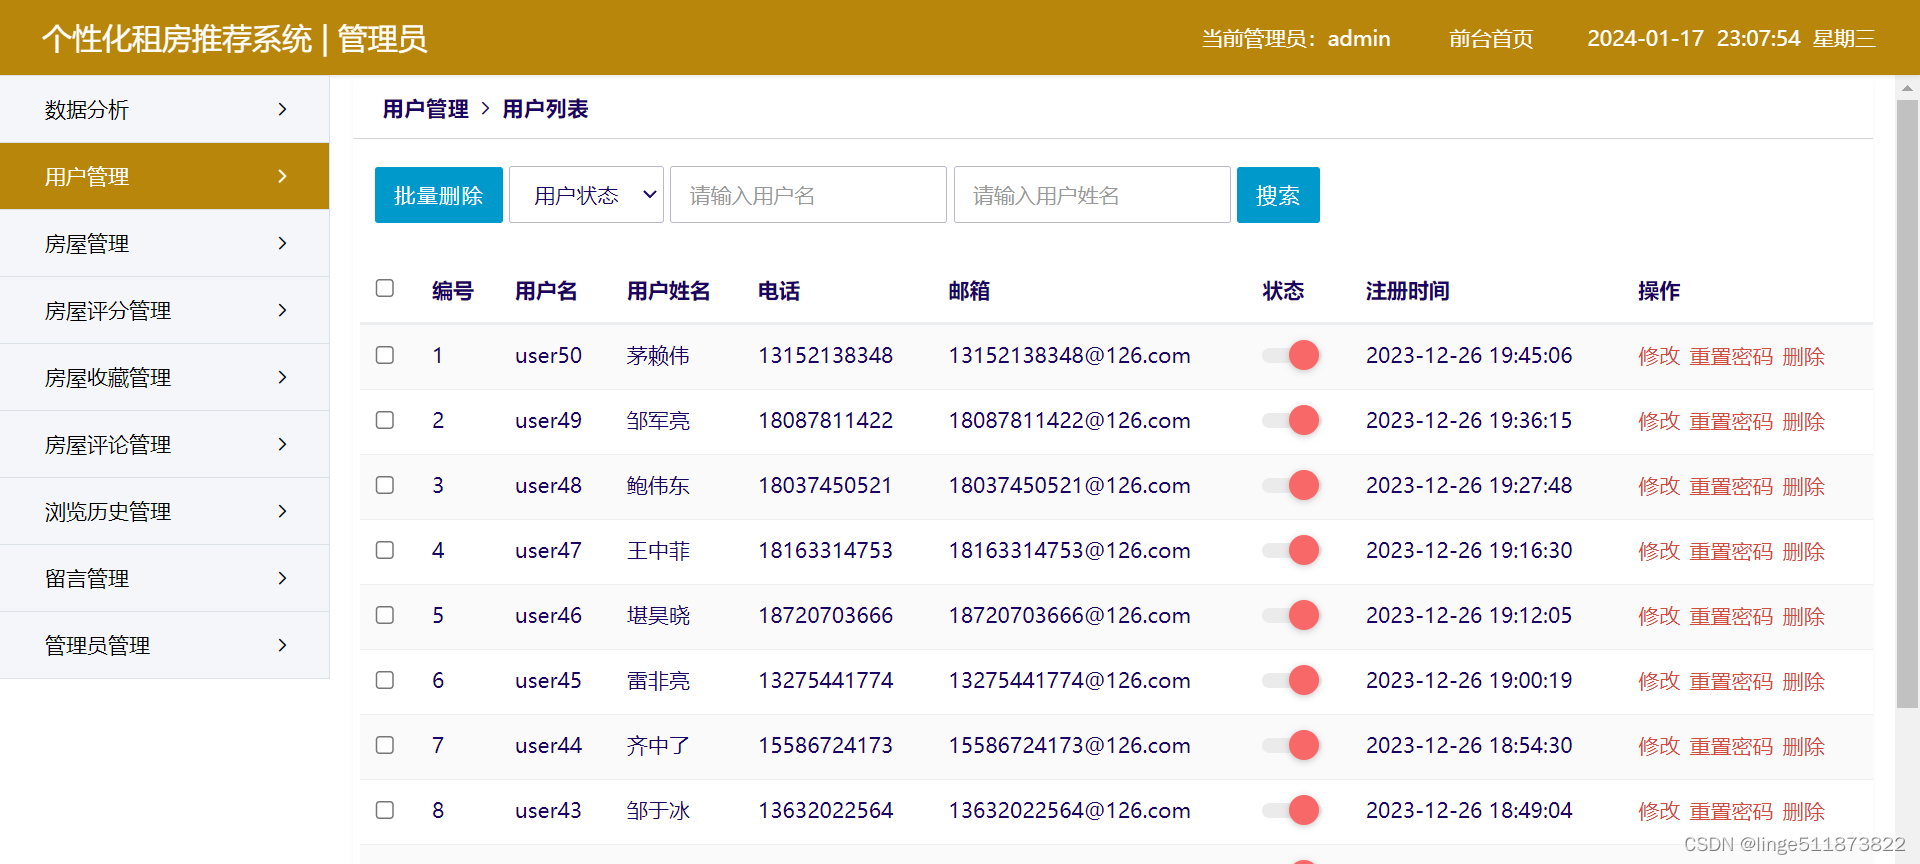Expand the 浏览历史管理 chevron arrow
This screenshot has width=1920, height=864.
pos(282,511)
